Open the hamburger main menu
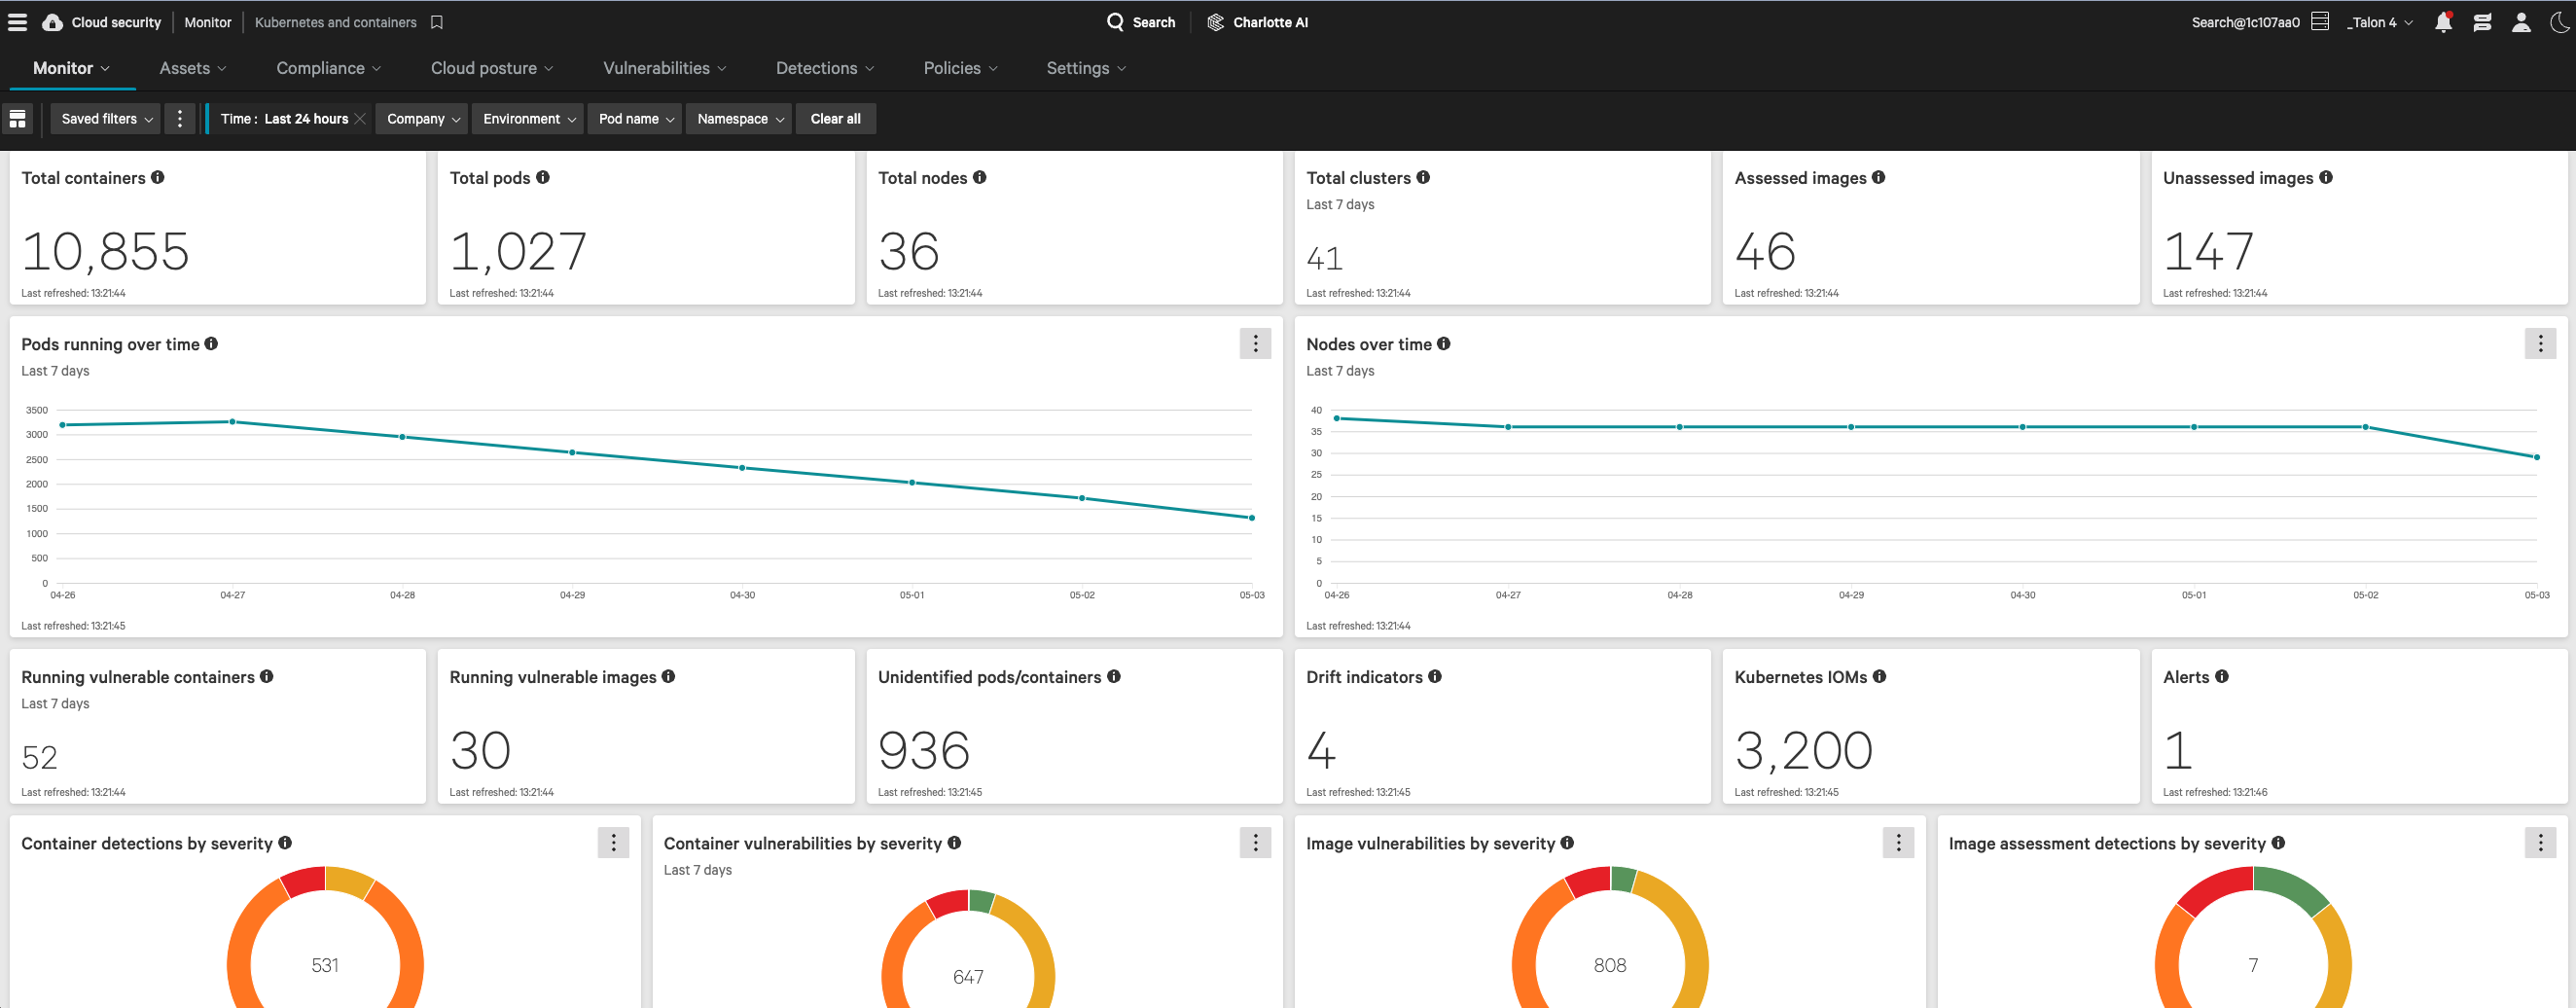2576x1008 pixels. point(17,22)
